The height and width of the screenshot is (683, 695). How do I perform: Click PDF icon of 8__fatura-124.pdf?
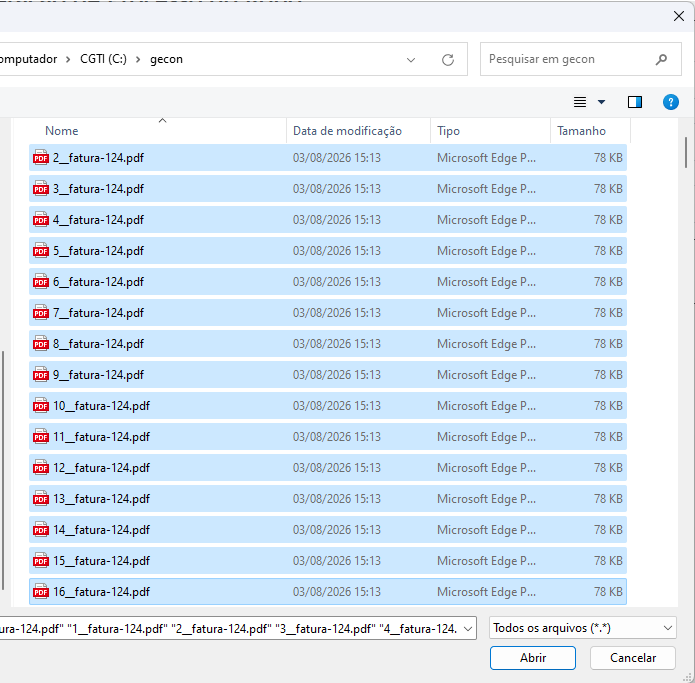coord(41,343)
